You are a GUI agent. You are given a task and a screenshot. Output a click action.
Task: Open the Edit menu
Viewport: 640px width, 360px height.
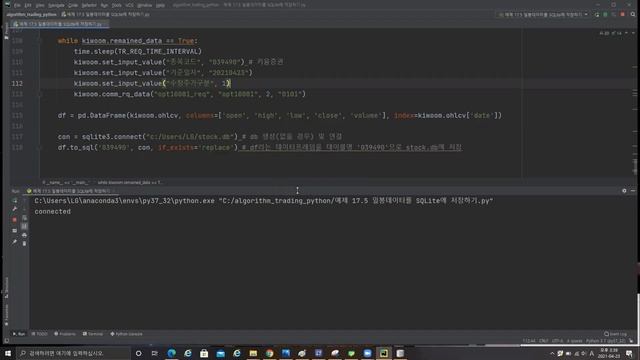(28, 5)
